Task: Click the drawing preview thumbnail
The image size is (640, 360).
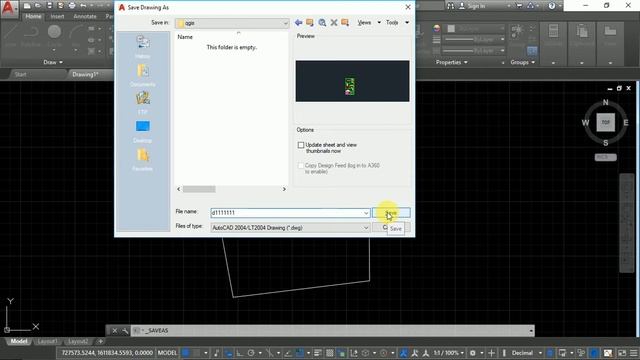Action: [352, 81]
